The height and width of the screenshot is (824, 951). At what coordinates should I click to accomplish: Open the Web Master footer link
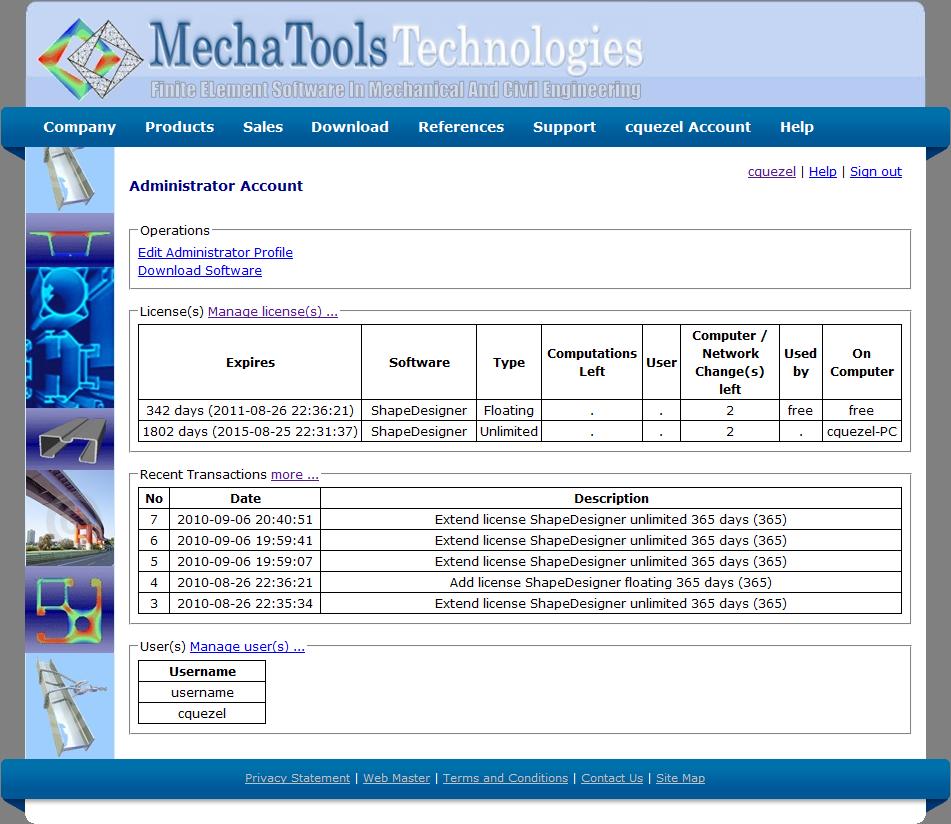click(x=396, y=778)
